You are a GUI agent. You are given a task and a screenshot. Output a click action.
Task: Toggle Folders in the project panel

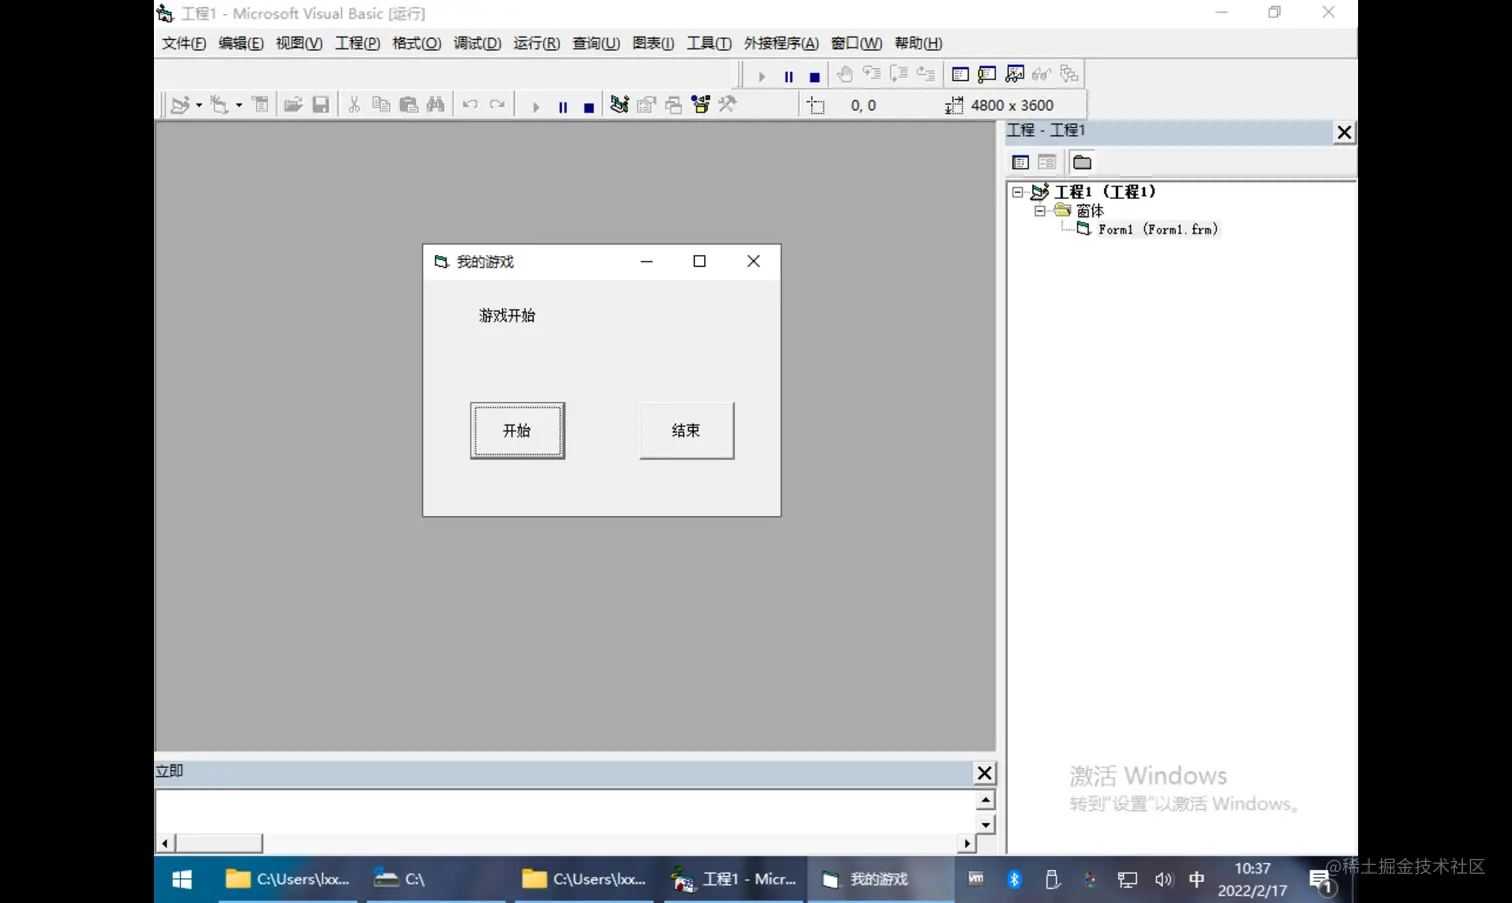(1082, 162)
